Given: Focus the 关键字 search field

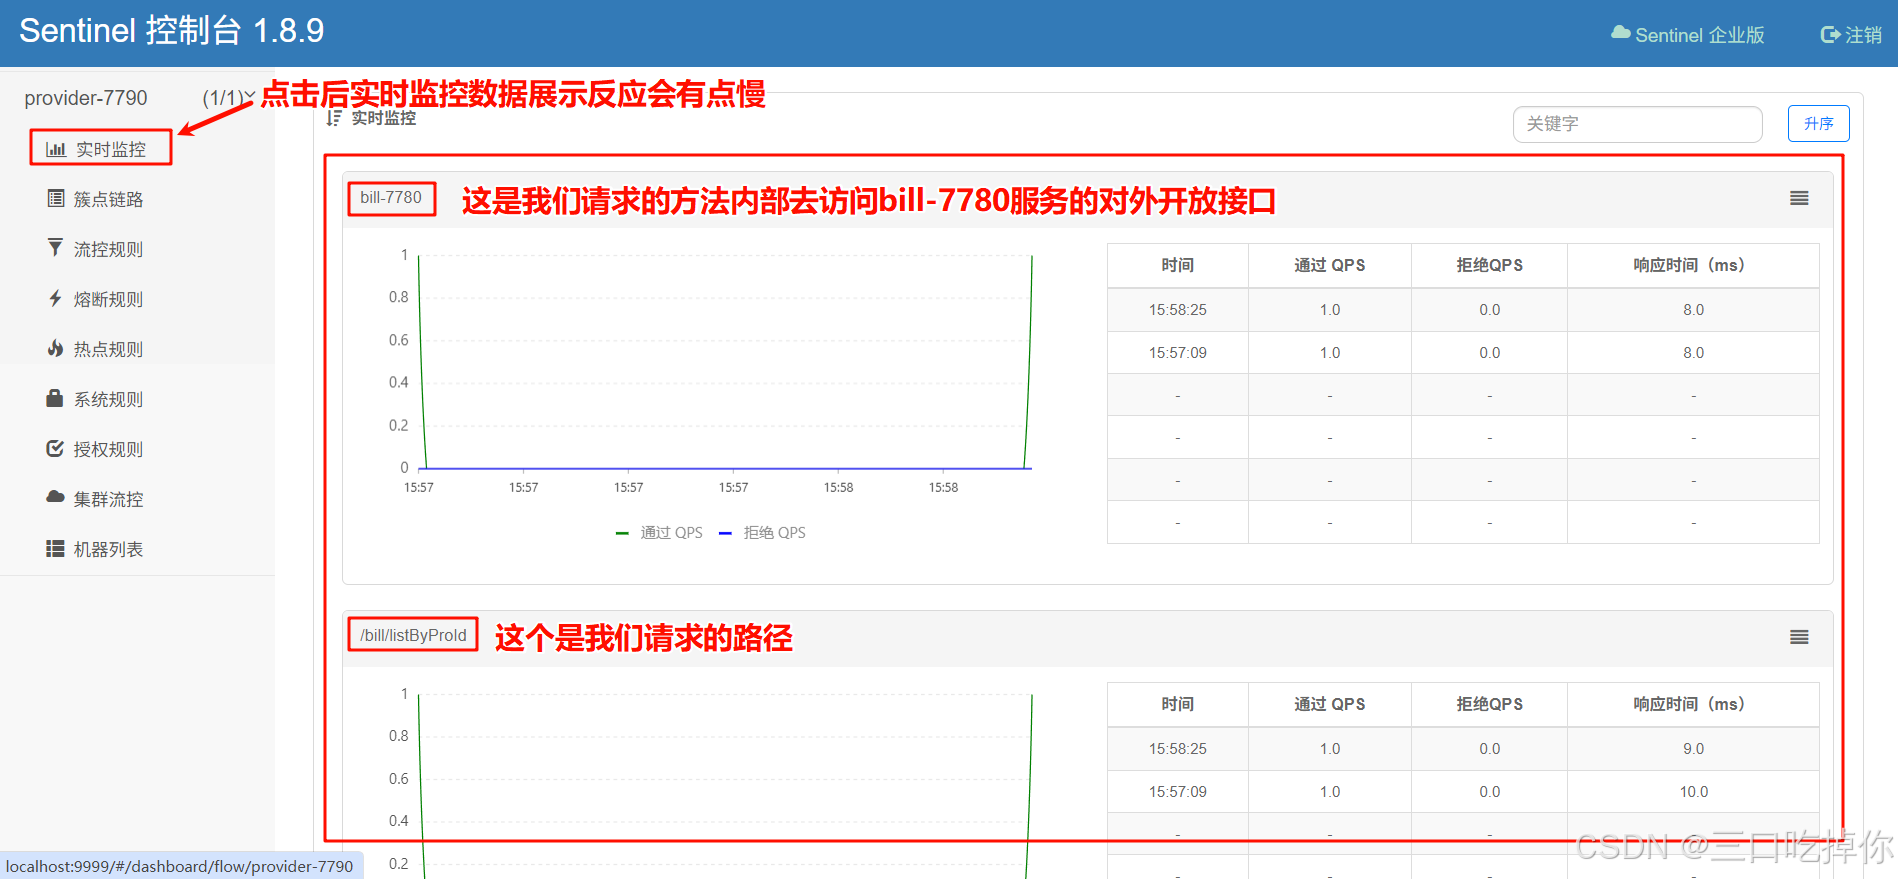Looking at the screenshot, I should tap(1637, 124).
